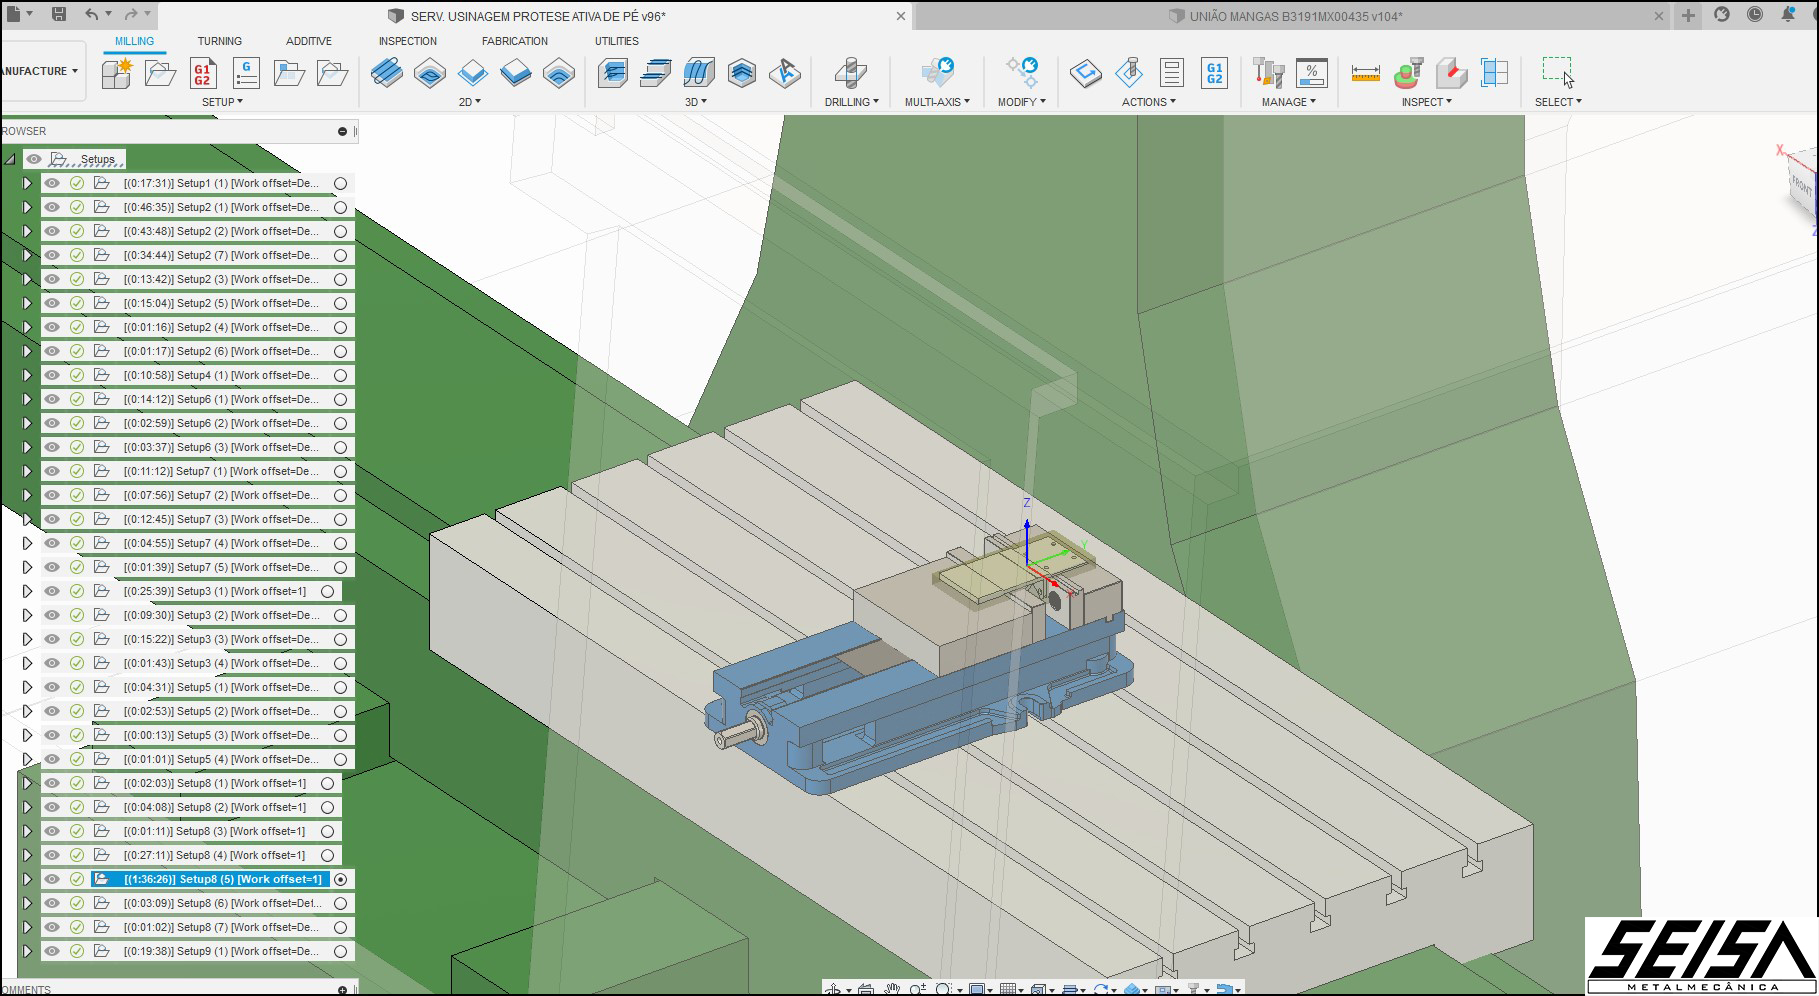Open the Manufacture workspace dropdown
The height and width of the screenshot is (996, 1819).
[x=40, y=71]
